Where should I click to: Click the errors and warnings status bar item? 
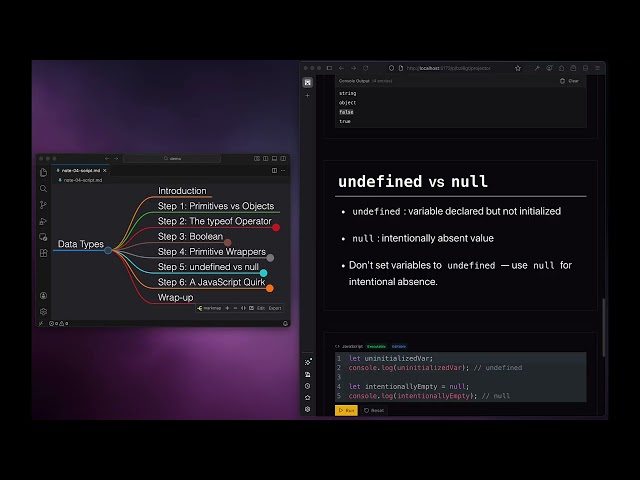(59, 323)
